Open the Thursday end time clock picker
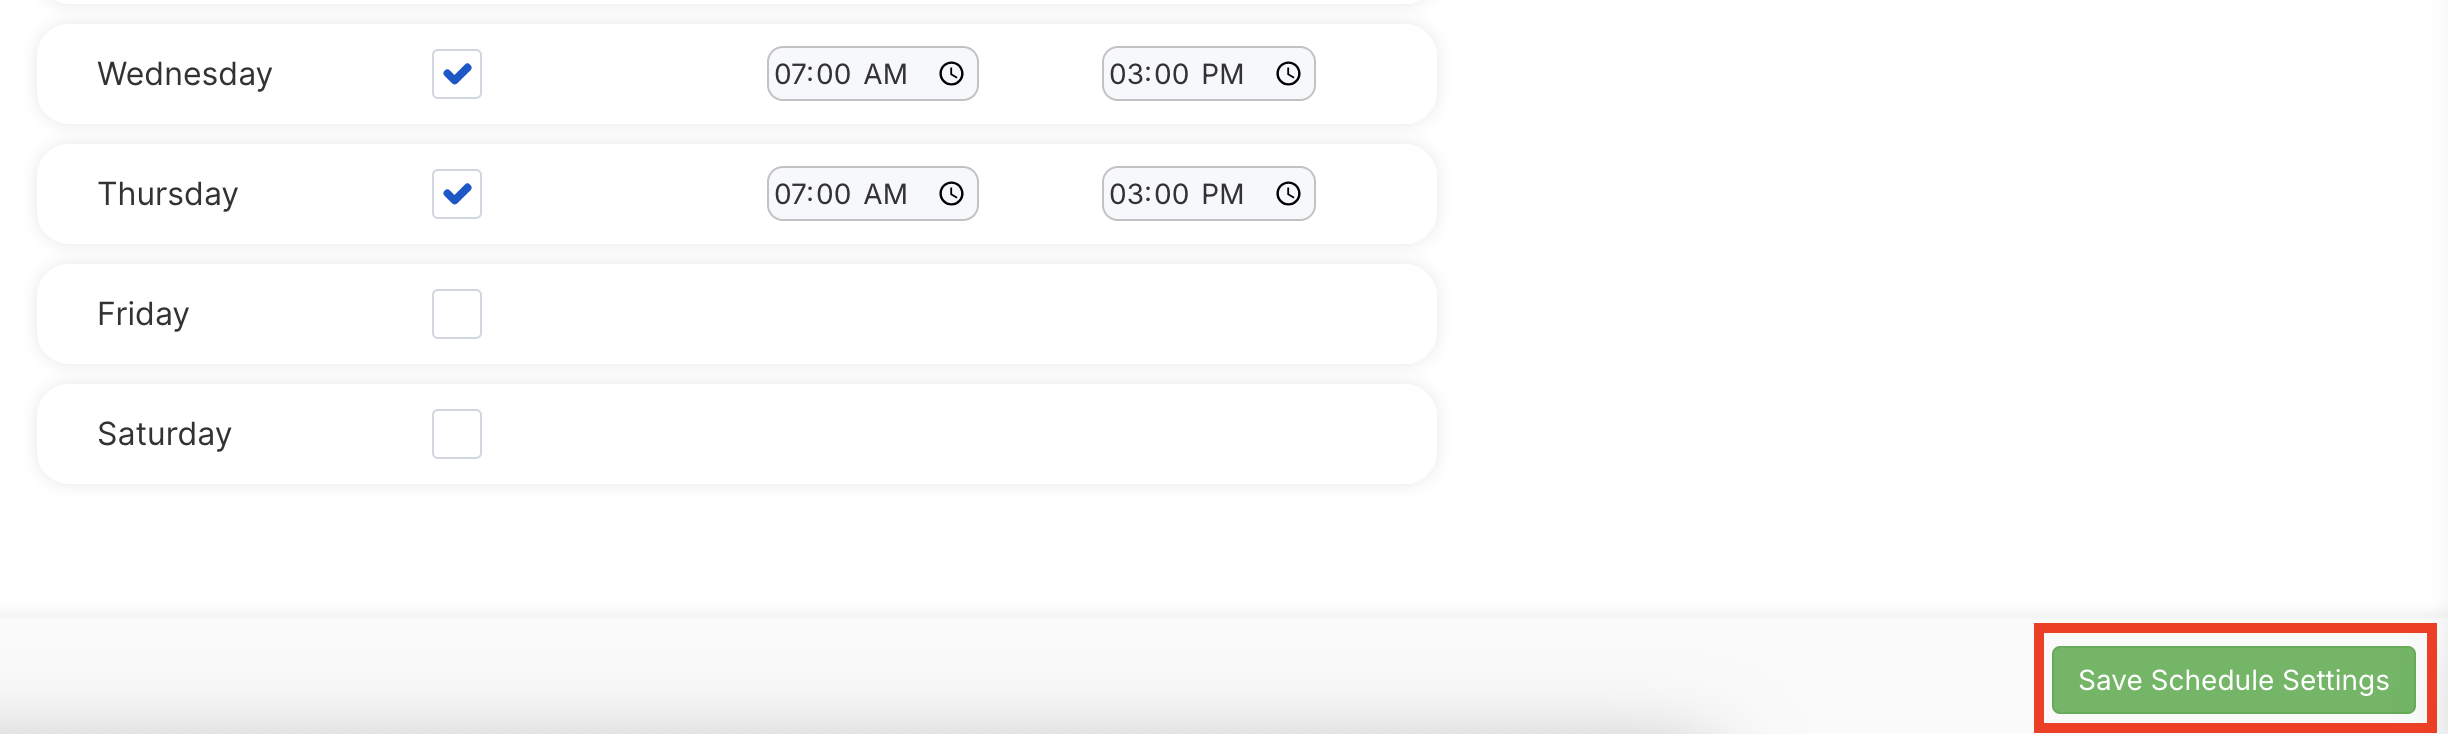Screen dimensions: 2448x734 point(1288,194)
